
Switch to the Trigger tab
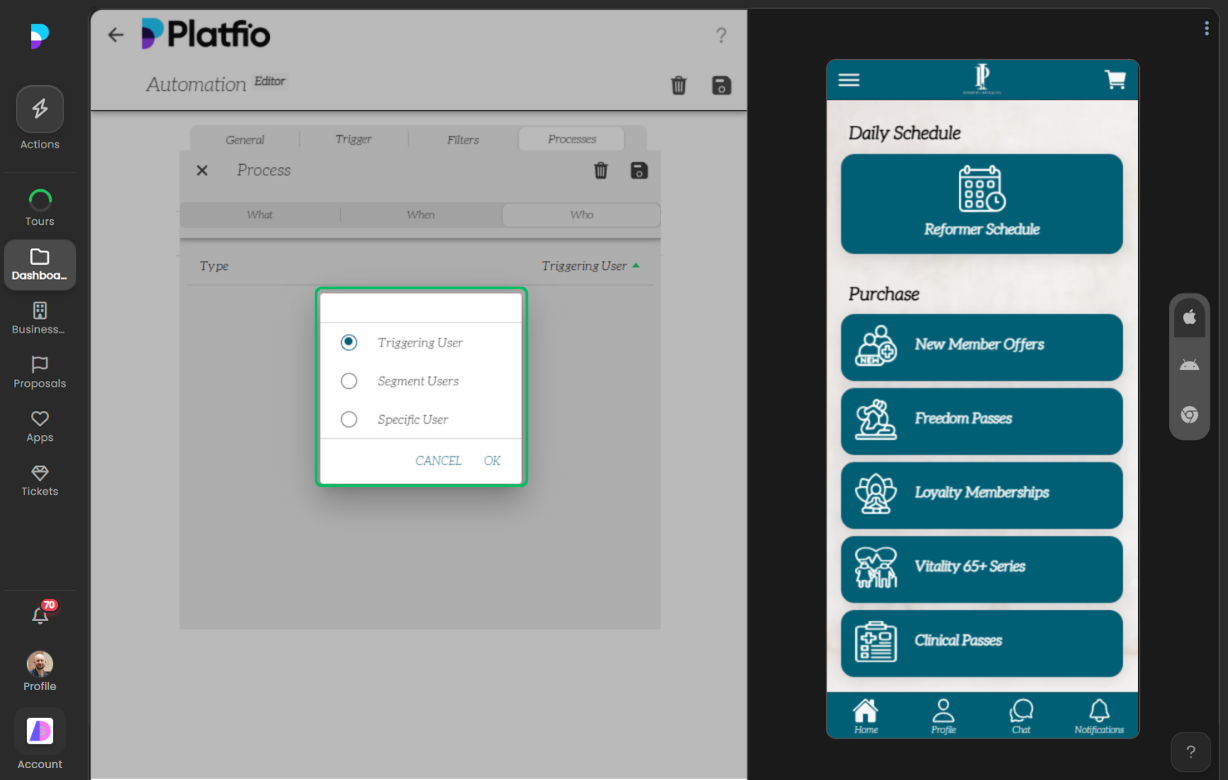353,139
